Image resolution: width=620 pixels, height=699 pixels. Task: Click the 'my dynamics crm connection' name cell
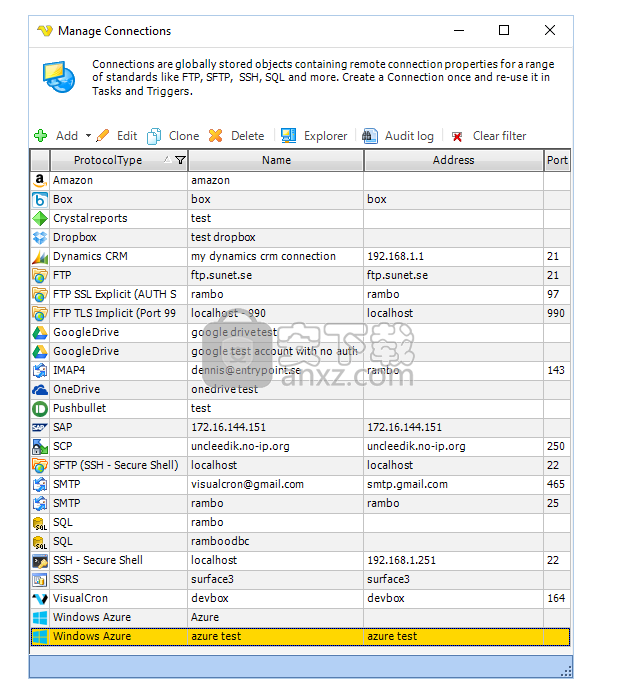pyautogui.click(x=276, y=256)
